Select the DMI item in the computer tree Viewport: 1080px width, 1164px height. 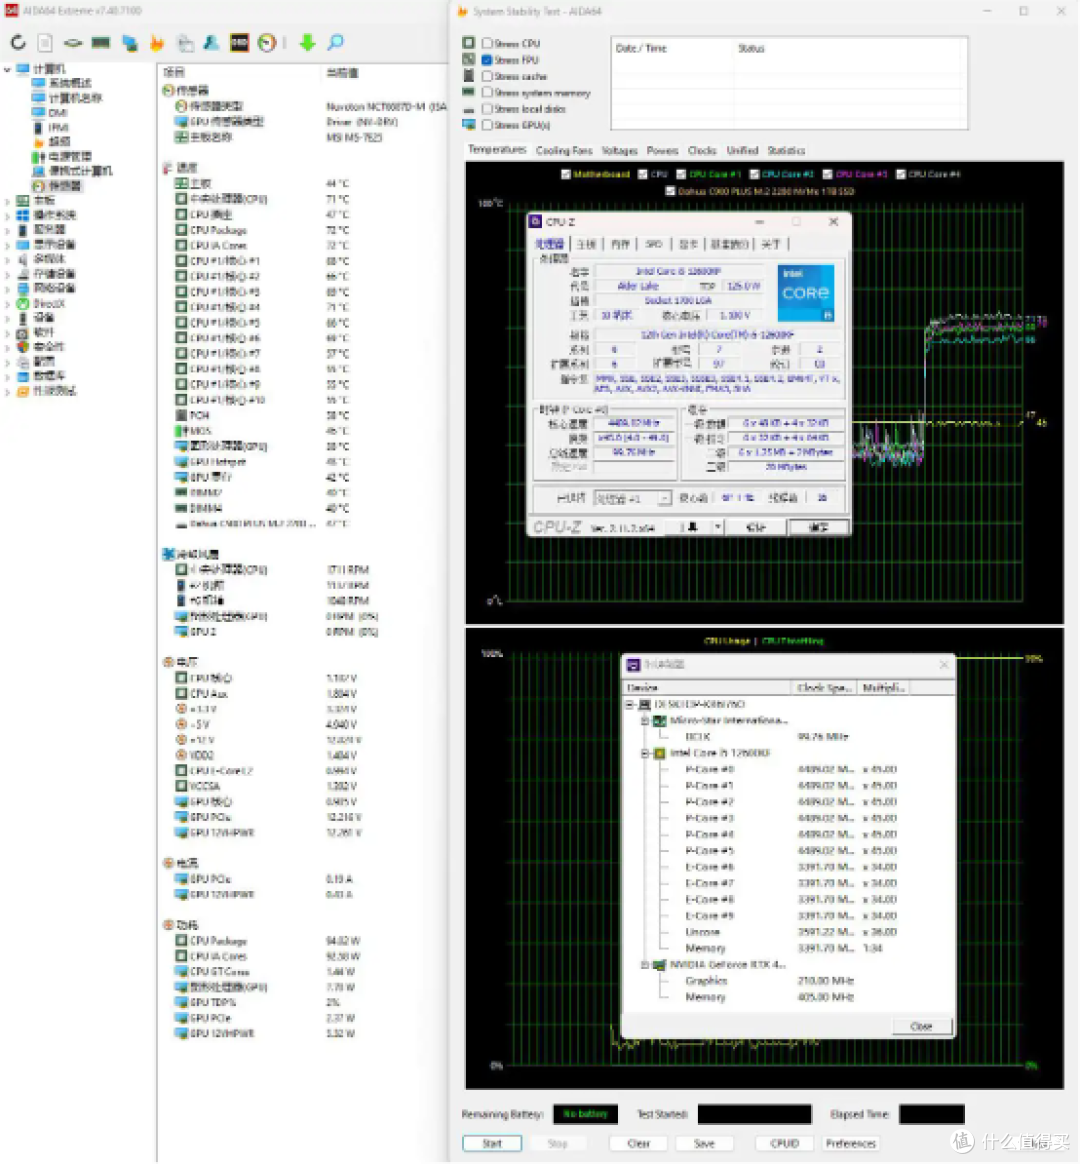point(50,113)
